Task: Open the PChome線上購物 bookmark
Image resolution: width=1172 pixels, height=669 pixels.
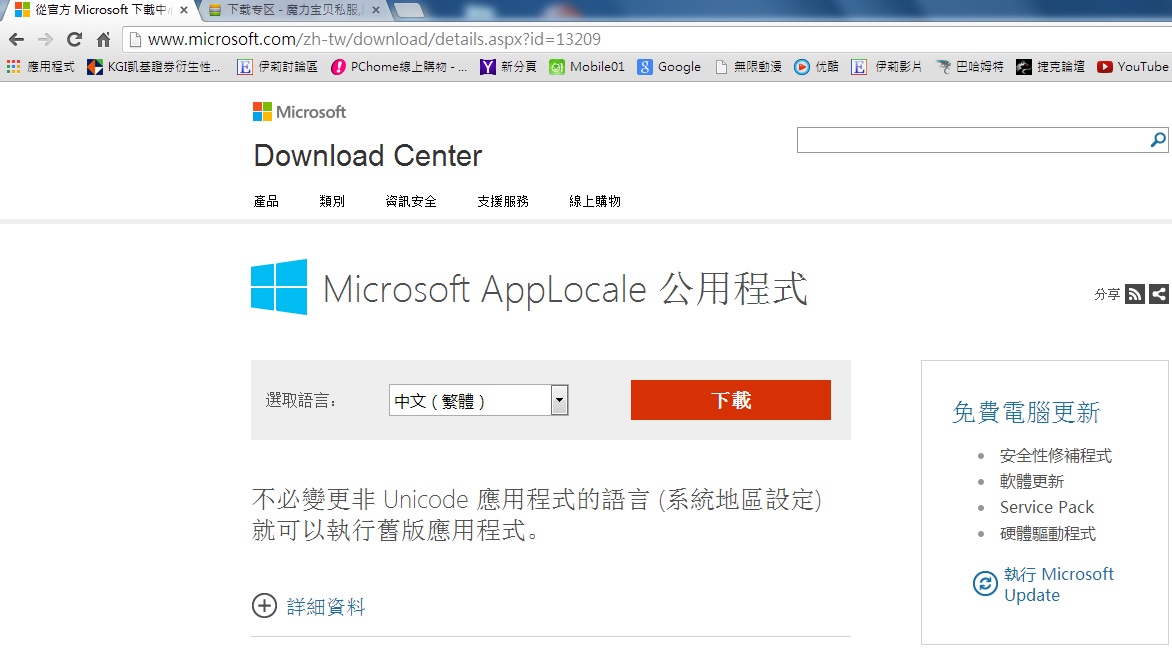Action: click(x=399, y=67)
